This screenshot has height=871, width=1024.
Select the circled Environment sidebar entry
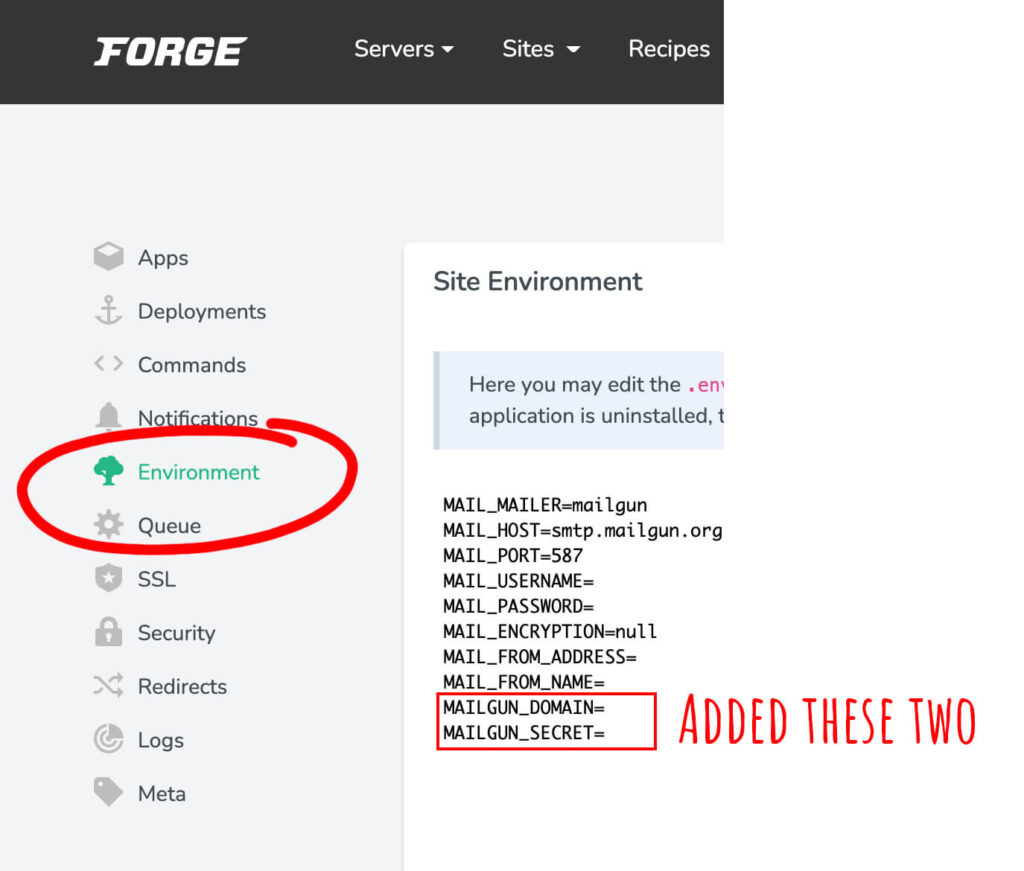click(198, 471)
